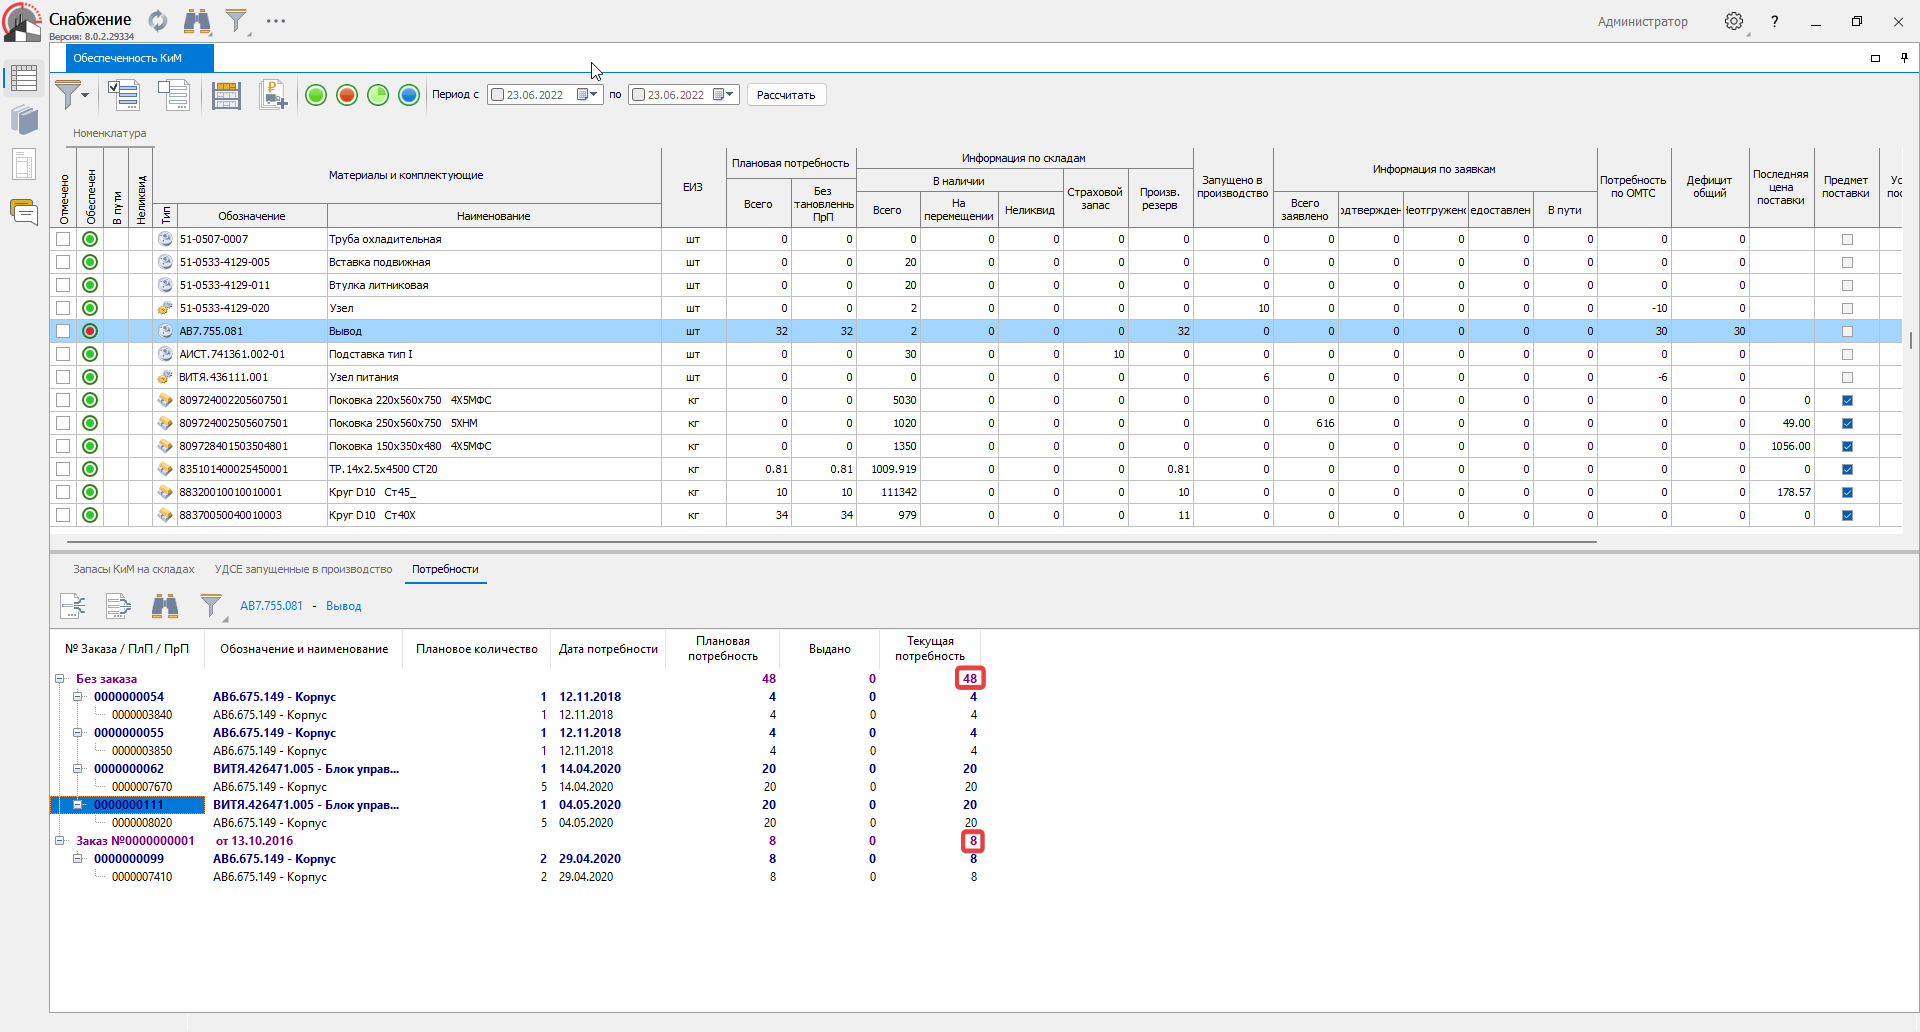This screenshot has height=1032, width=1920.
Task: Tick the checkbox for row АВ7.755.081
Action: [x=63, y=331]
